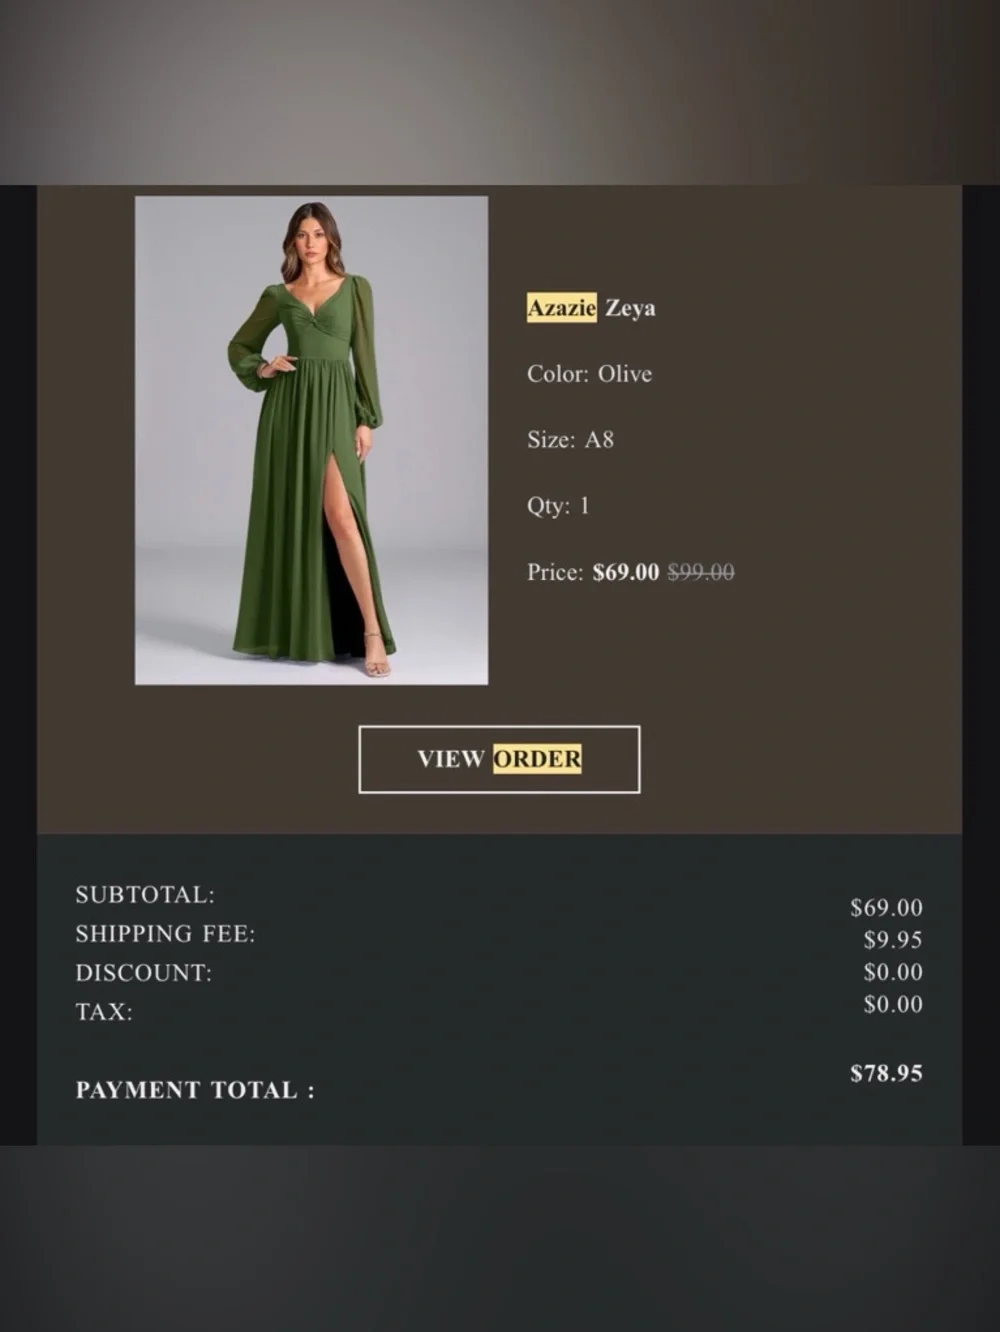Viewport: 1000px width, 1332px height.
Task: Click the SHIPPING FEE line
Action: 164,933
